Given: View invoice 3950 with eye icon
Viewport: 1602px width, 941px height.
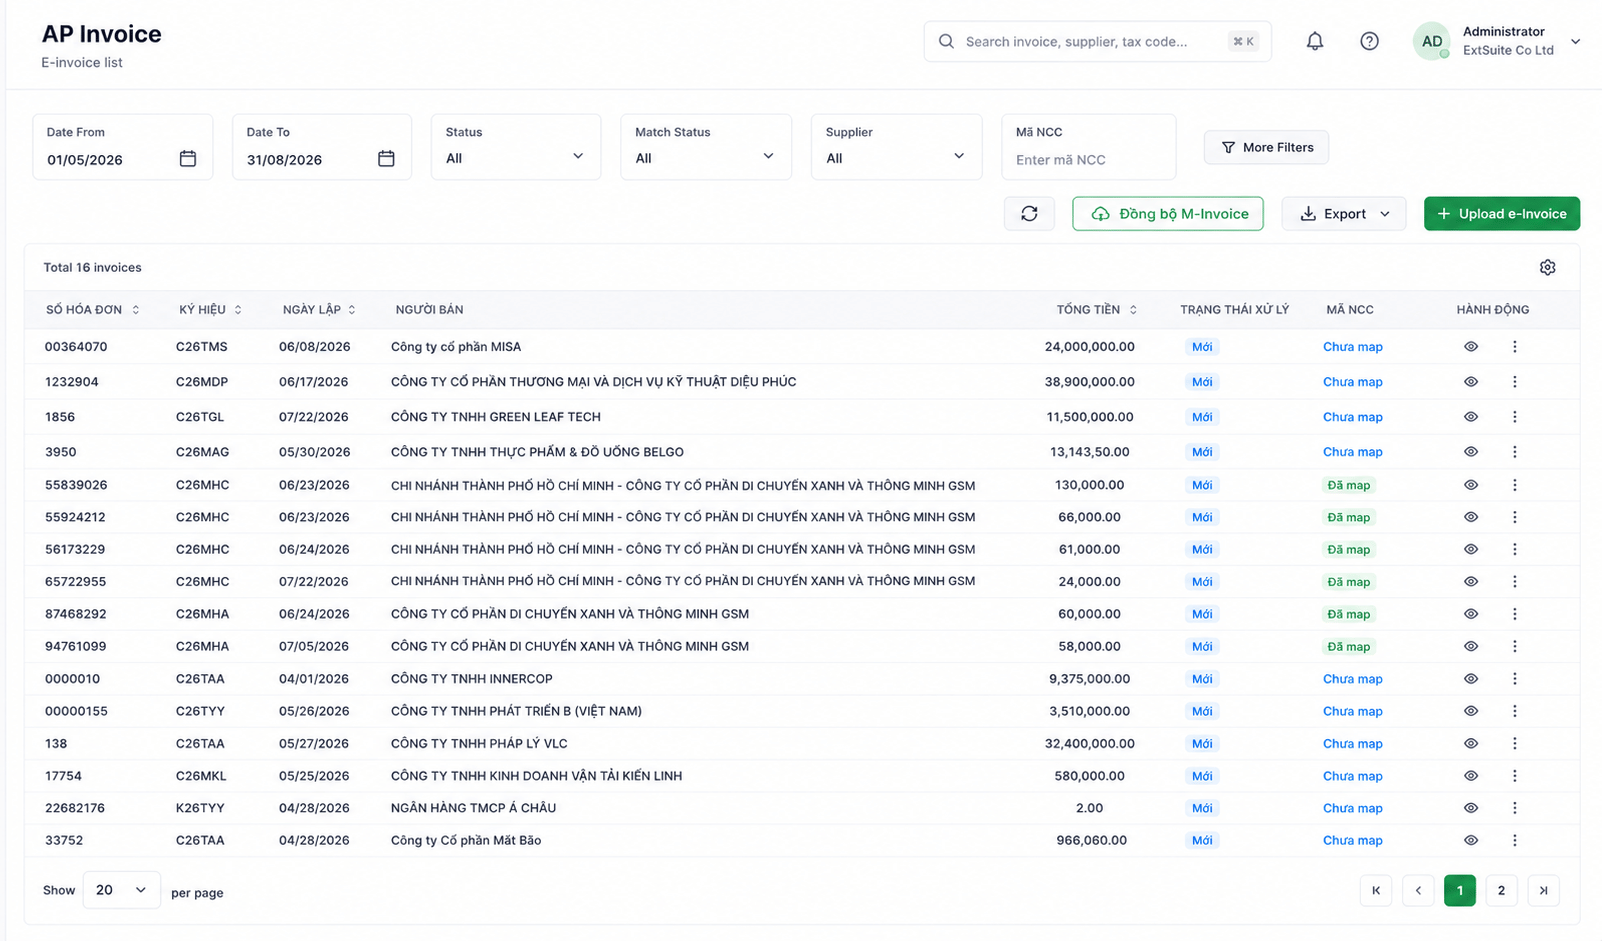Looking at the screenshot, I should click(1471, 452).
